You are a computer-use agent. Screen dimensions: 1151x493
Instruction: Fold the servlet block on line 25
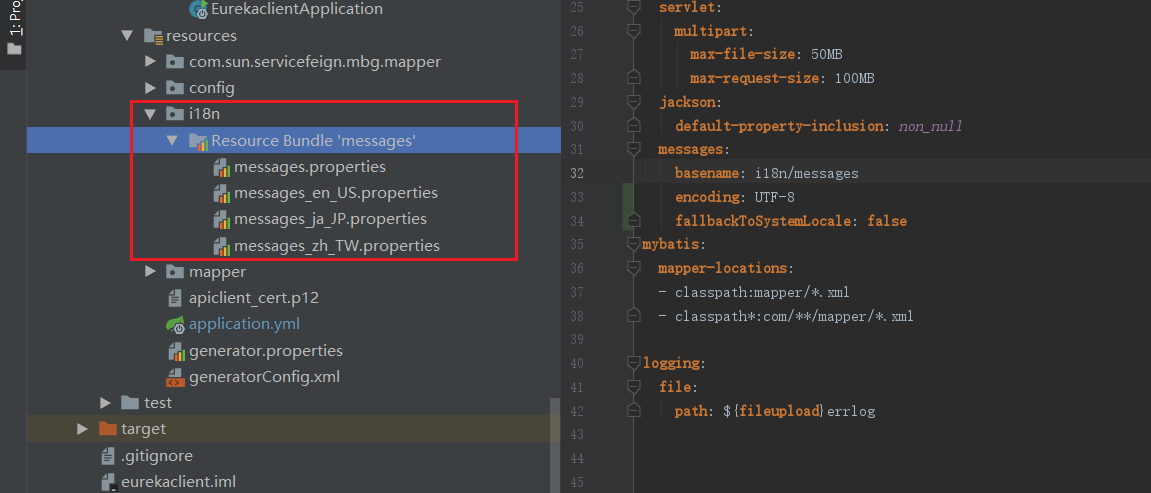pos(634,7)
